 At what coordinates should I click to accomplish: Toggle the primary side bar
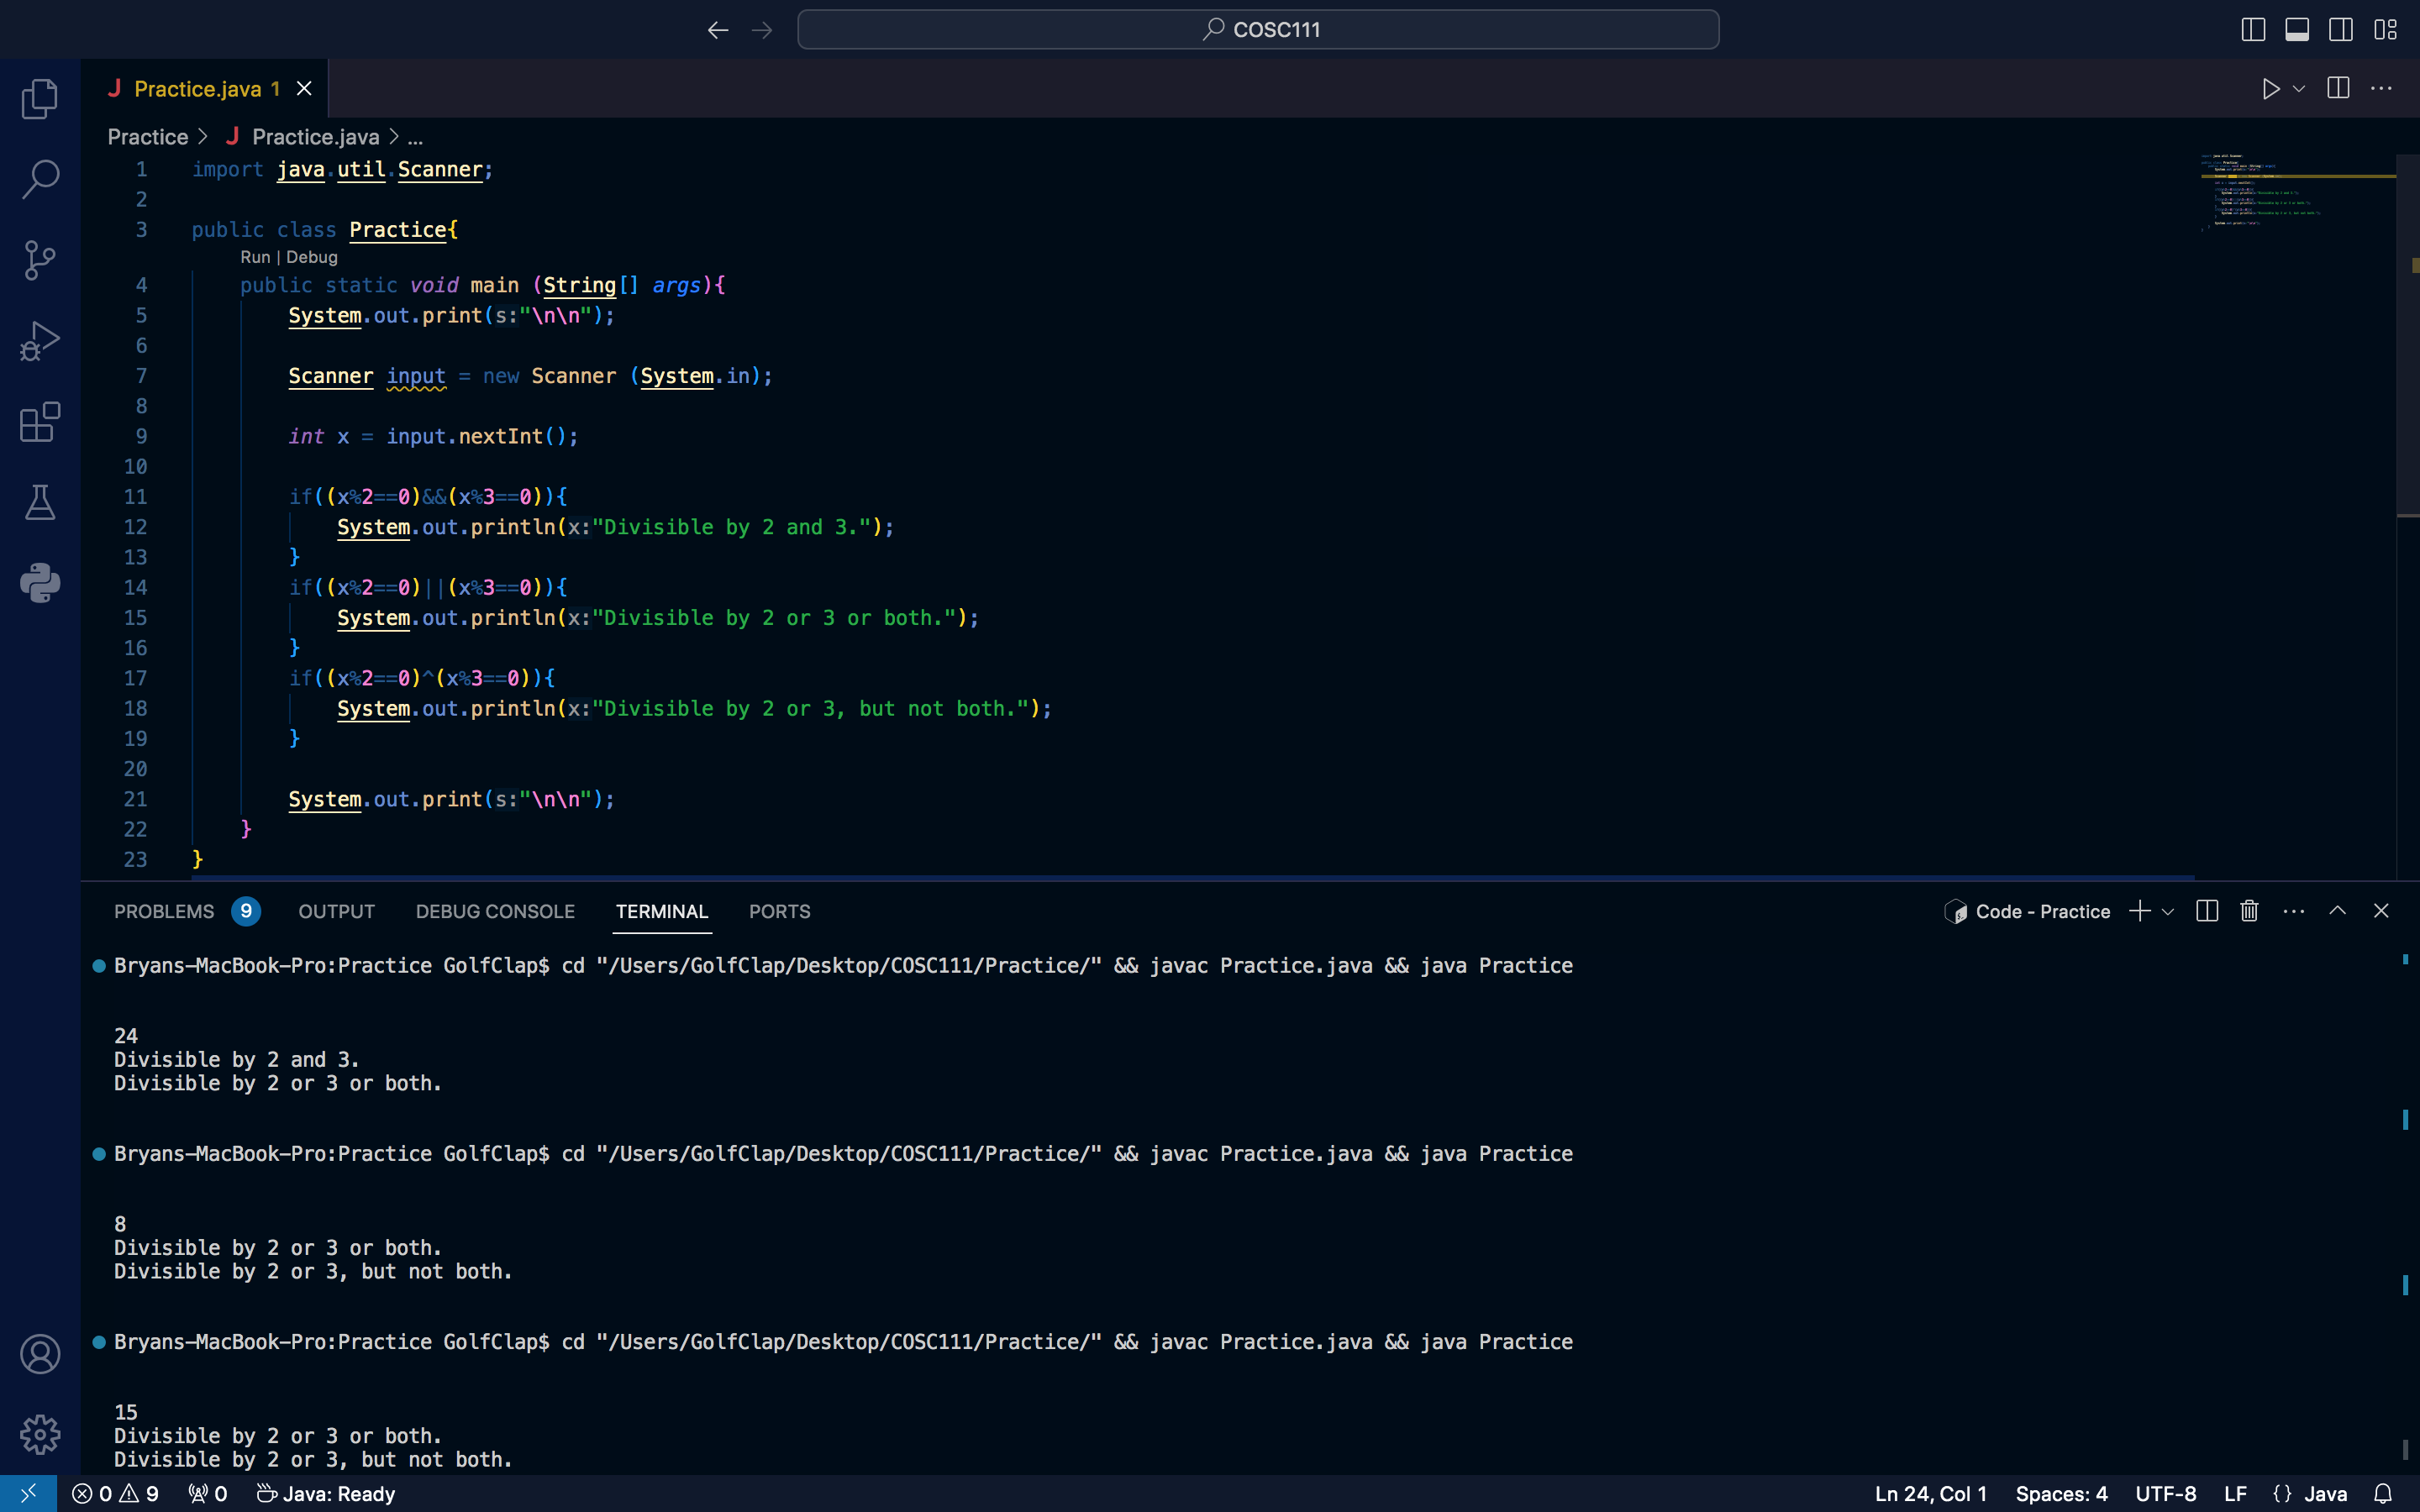(2253, 30)
